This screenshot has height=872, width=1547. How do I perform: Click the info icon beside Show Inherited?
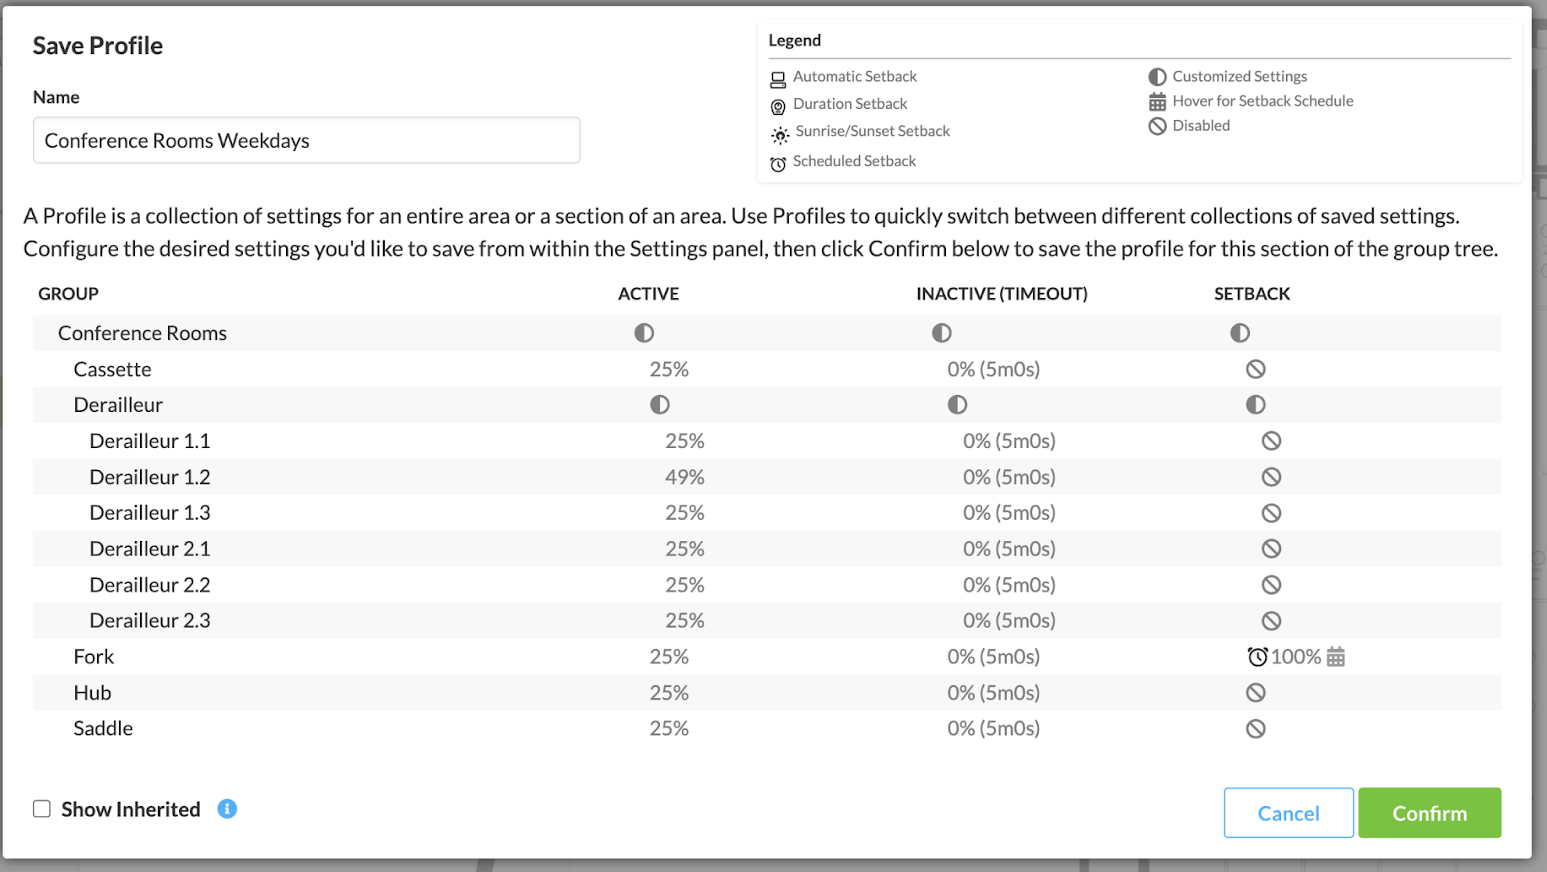tap(227, 809)
